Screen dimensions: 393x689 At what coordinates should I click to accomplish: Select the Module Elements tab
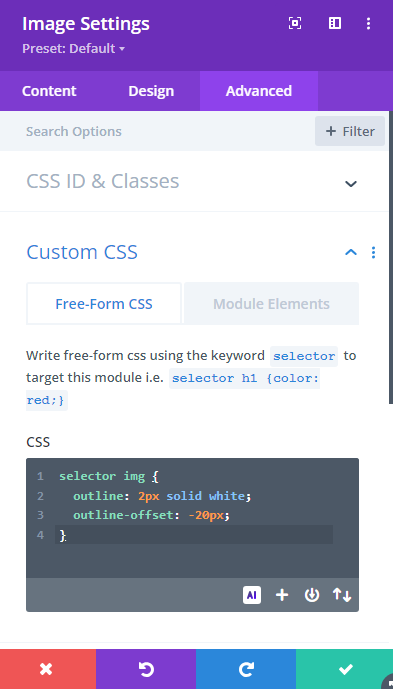tap(271, 304)
